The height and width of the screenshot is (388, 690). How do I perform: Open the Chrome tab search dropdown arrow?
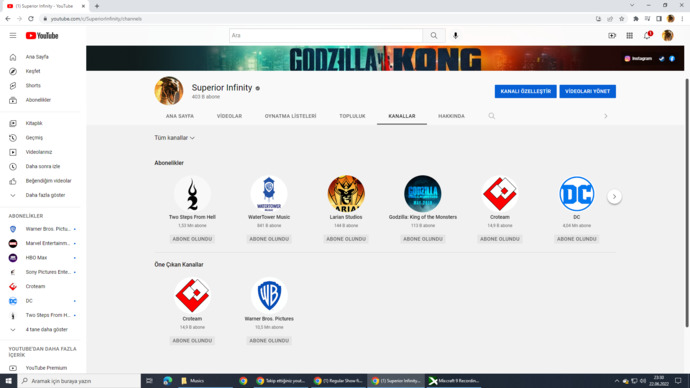point(632,6)
